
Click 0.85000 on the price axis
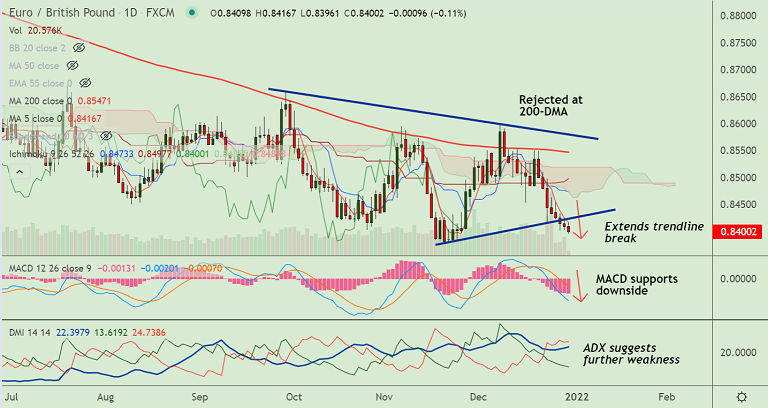coord(738,177)
